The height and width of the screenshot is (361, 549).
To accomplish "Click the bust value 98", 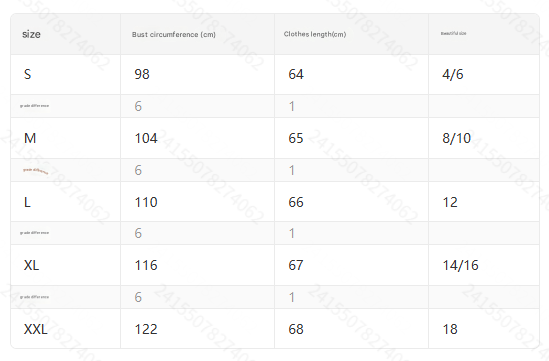I will (x=142, y=74).
